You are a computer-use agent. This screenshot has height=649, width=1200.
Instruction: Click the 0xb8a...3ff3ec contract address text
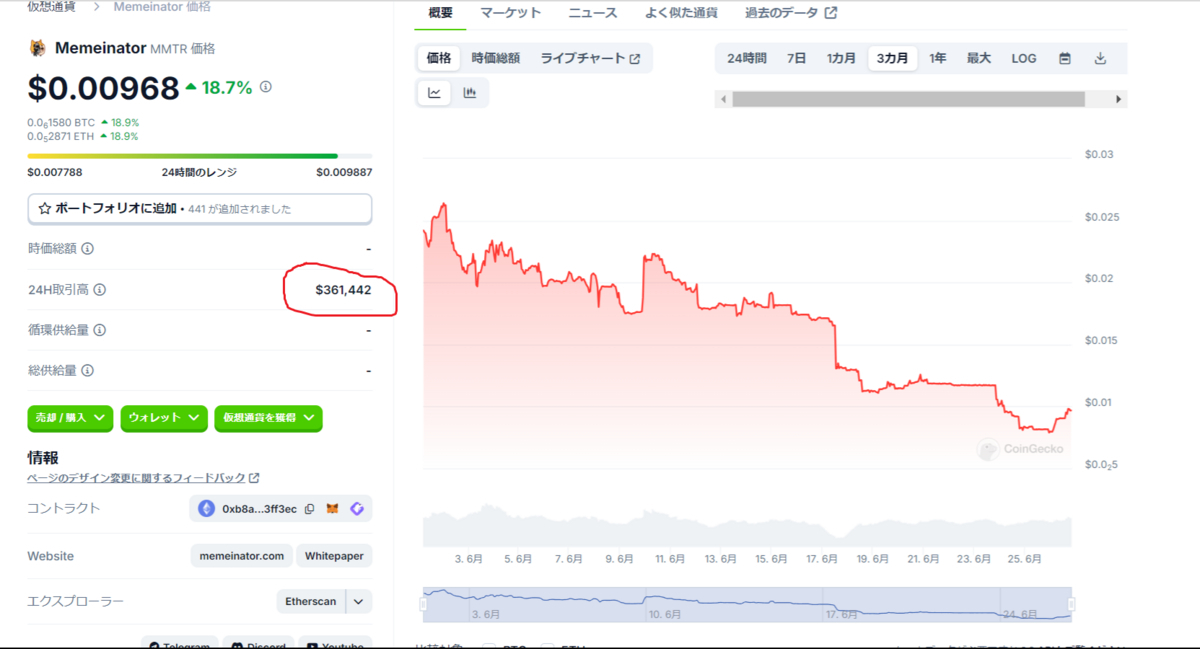click(259, 509)
